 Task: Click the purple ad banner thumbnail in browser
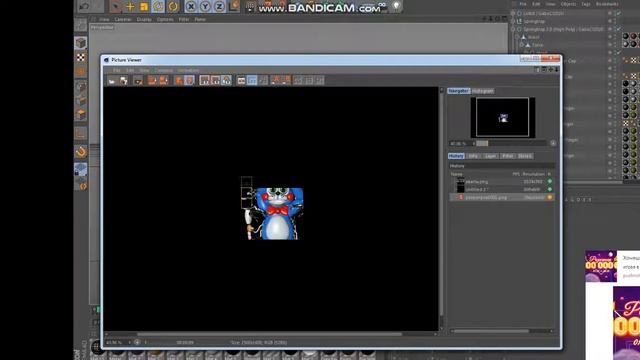point(601,266)
